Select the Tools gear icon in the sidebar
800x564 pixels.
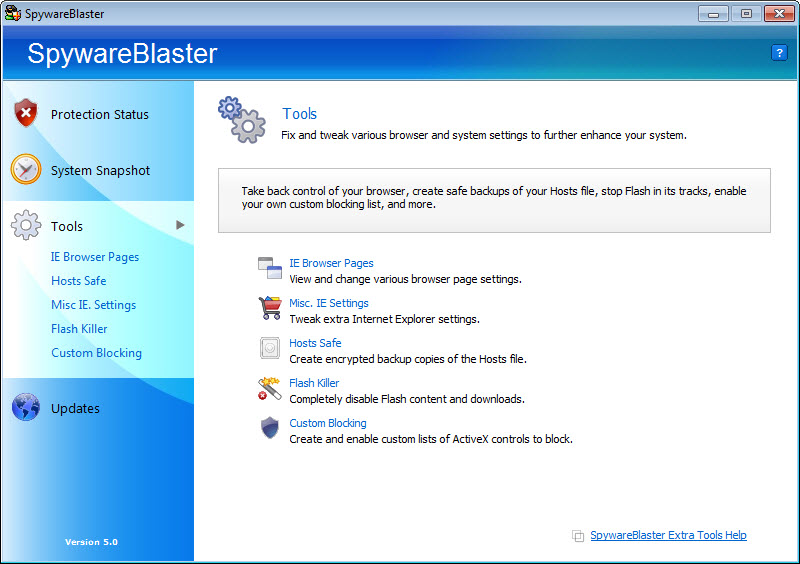point(26,225)
